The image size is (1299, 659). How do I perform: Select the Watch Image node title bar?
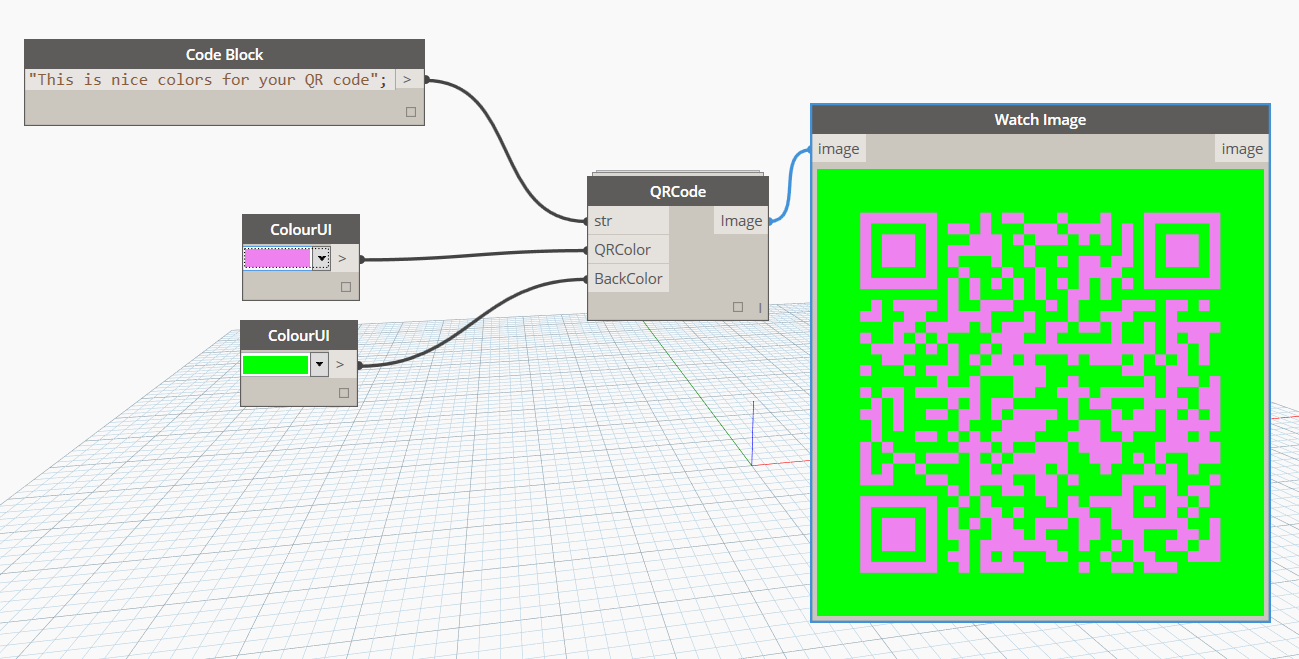1040,119
